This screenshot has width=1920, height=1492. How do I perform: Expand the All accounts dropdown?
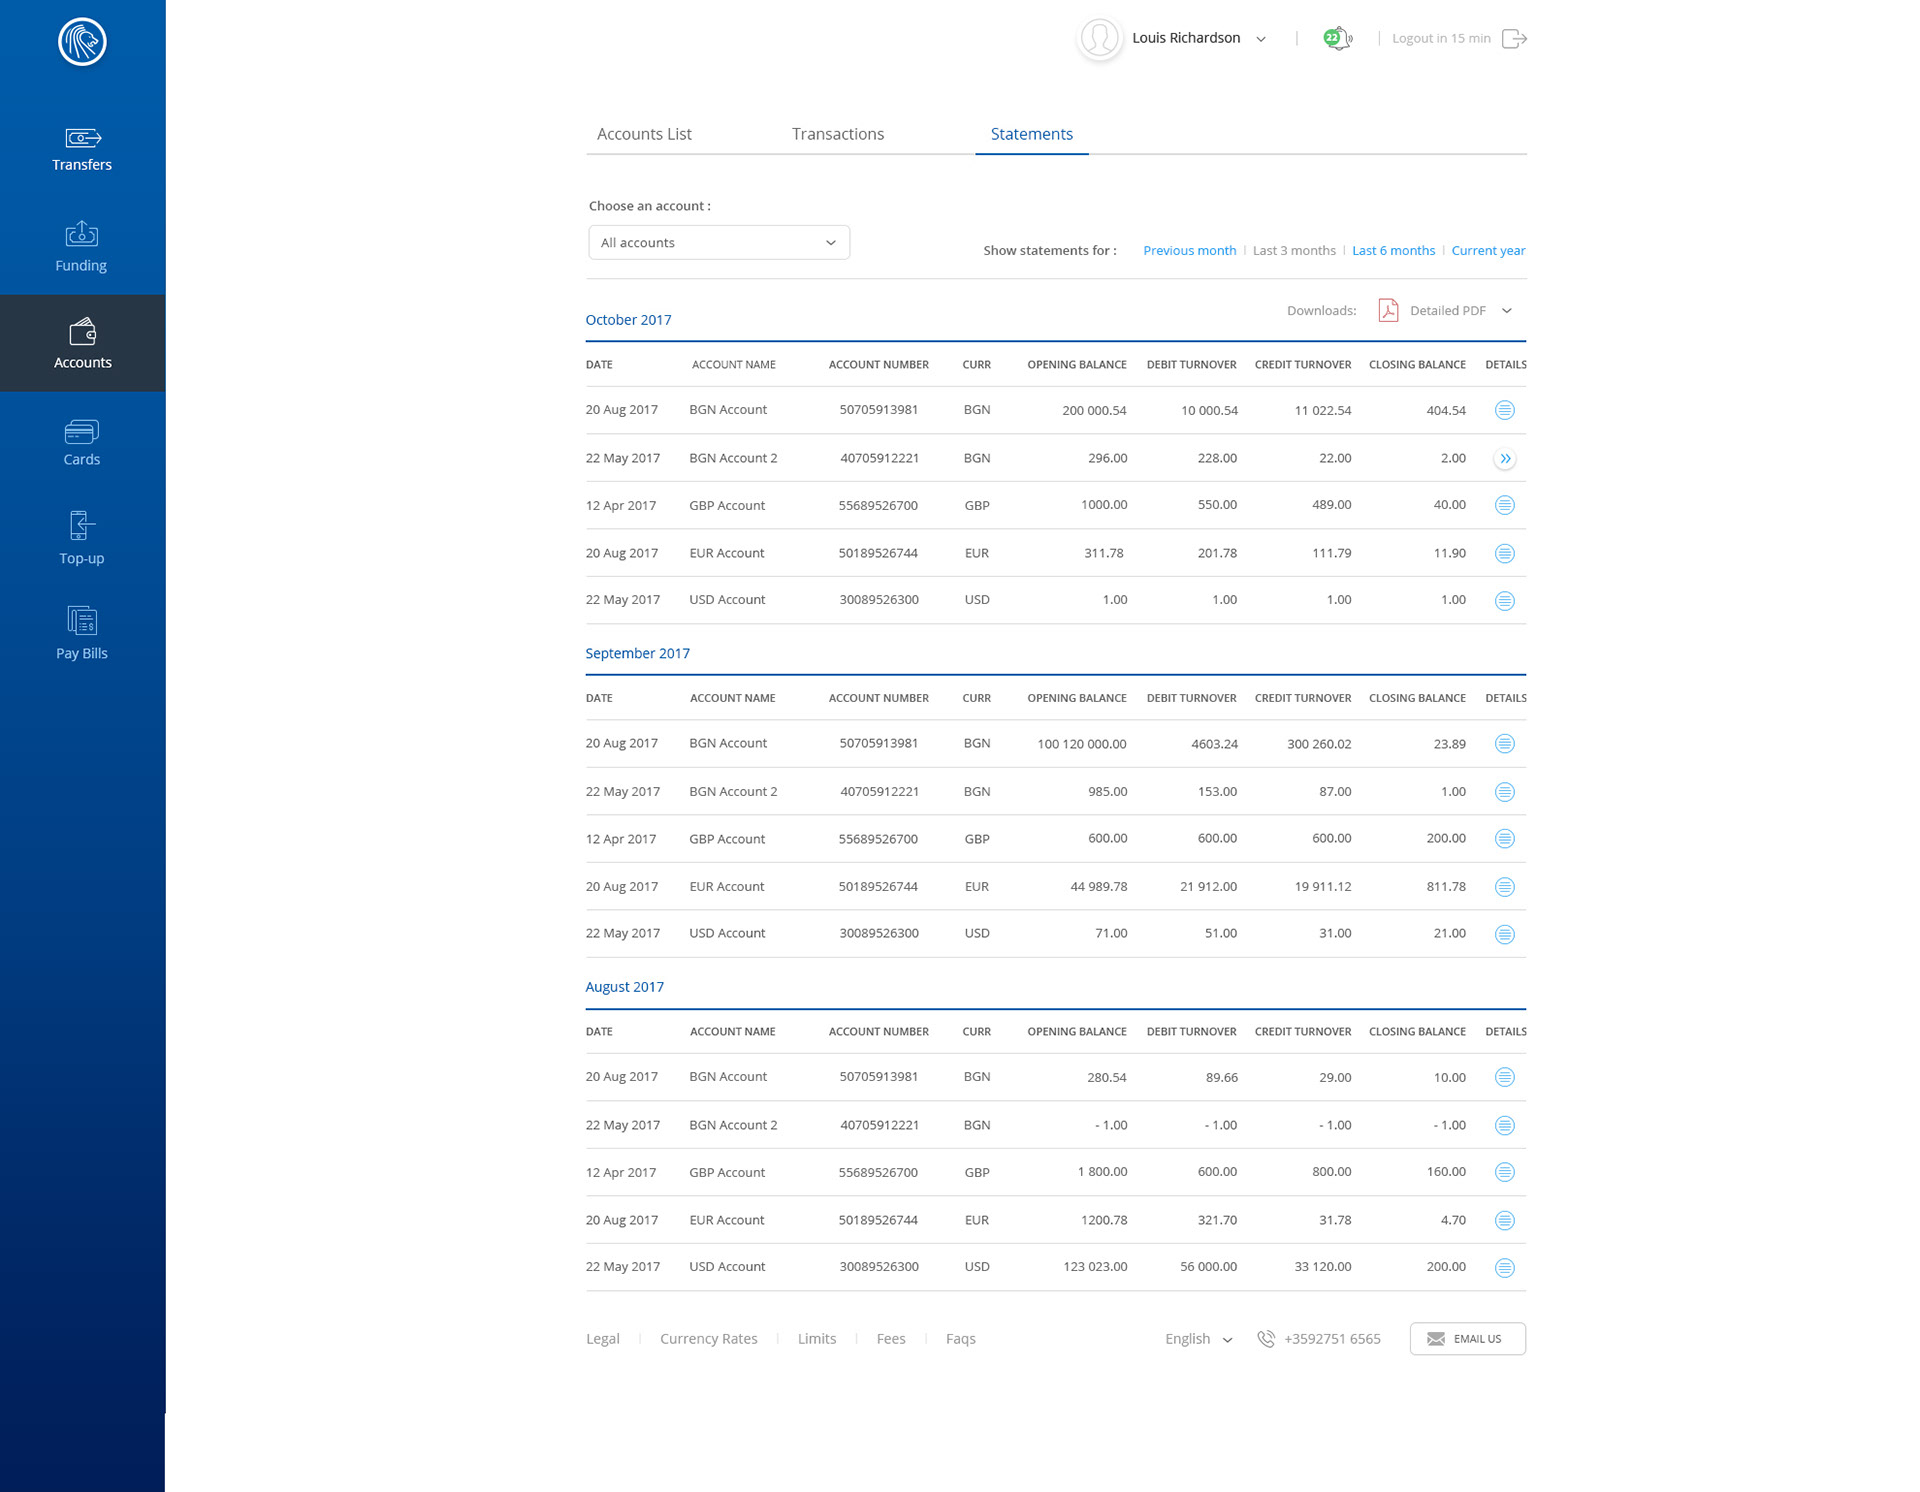point(718,243)
